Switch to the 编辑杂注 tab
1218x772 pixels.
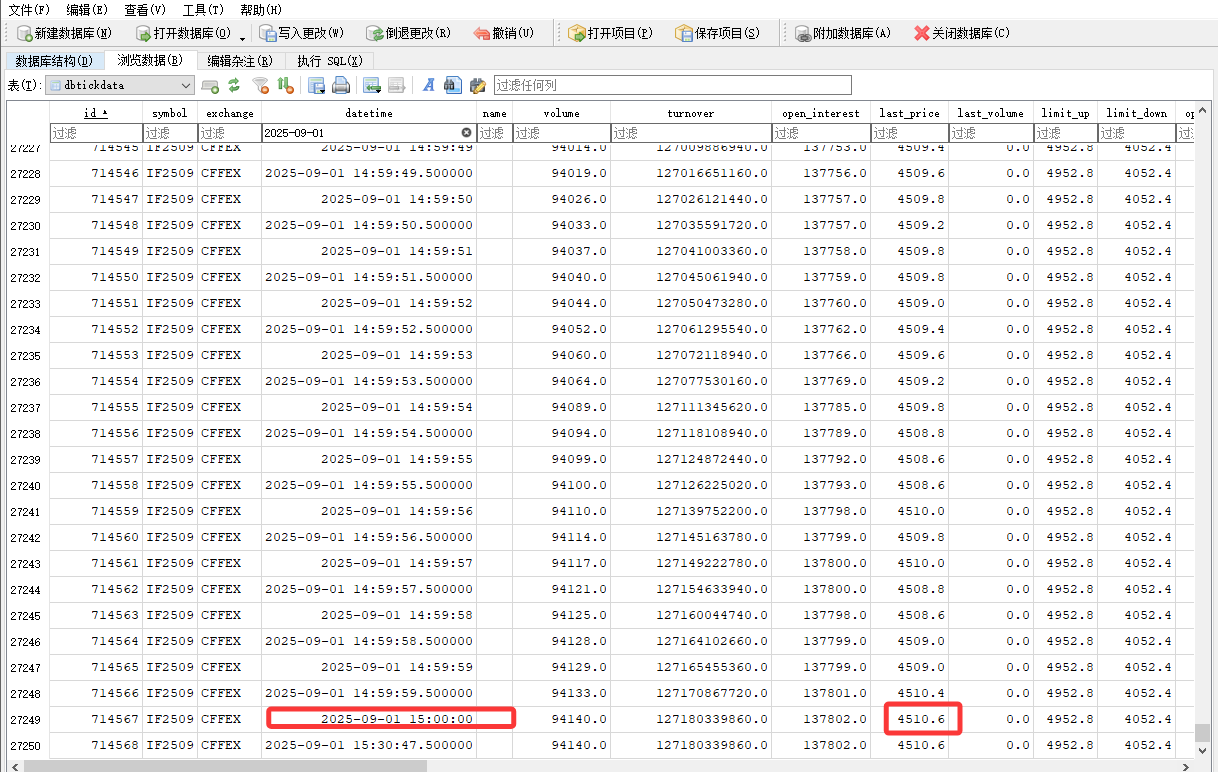click(x=240, y=61)
